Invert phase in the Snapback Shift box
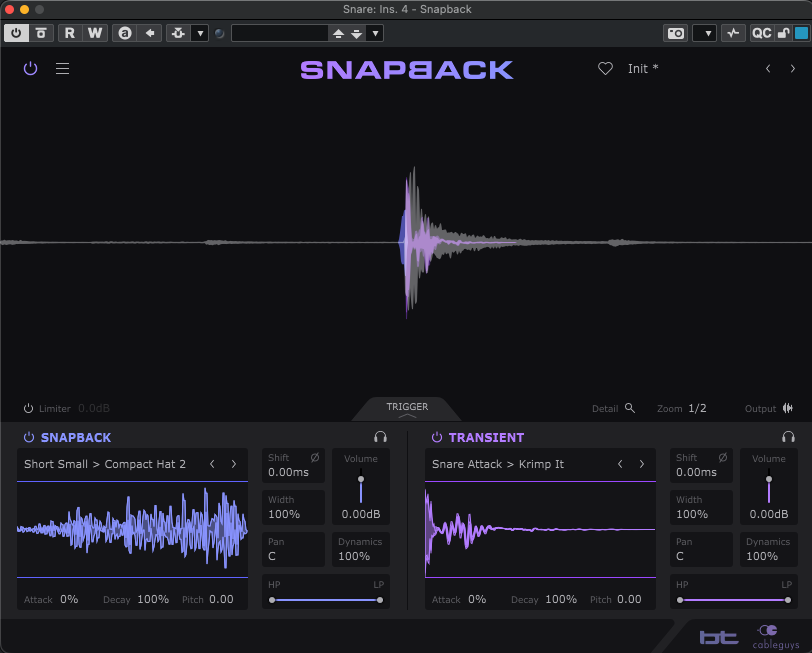The image size is (812, 653). 315,458
